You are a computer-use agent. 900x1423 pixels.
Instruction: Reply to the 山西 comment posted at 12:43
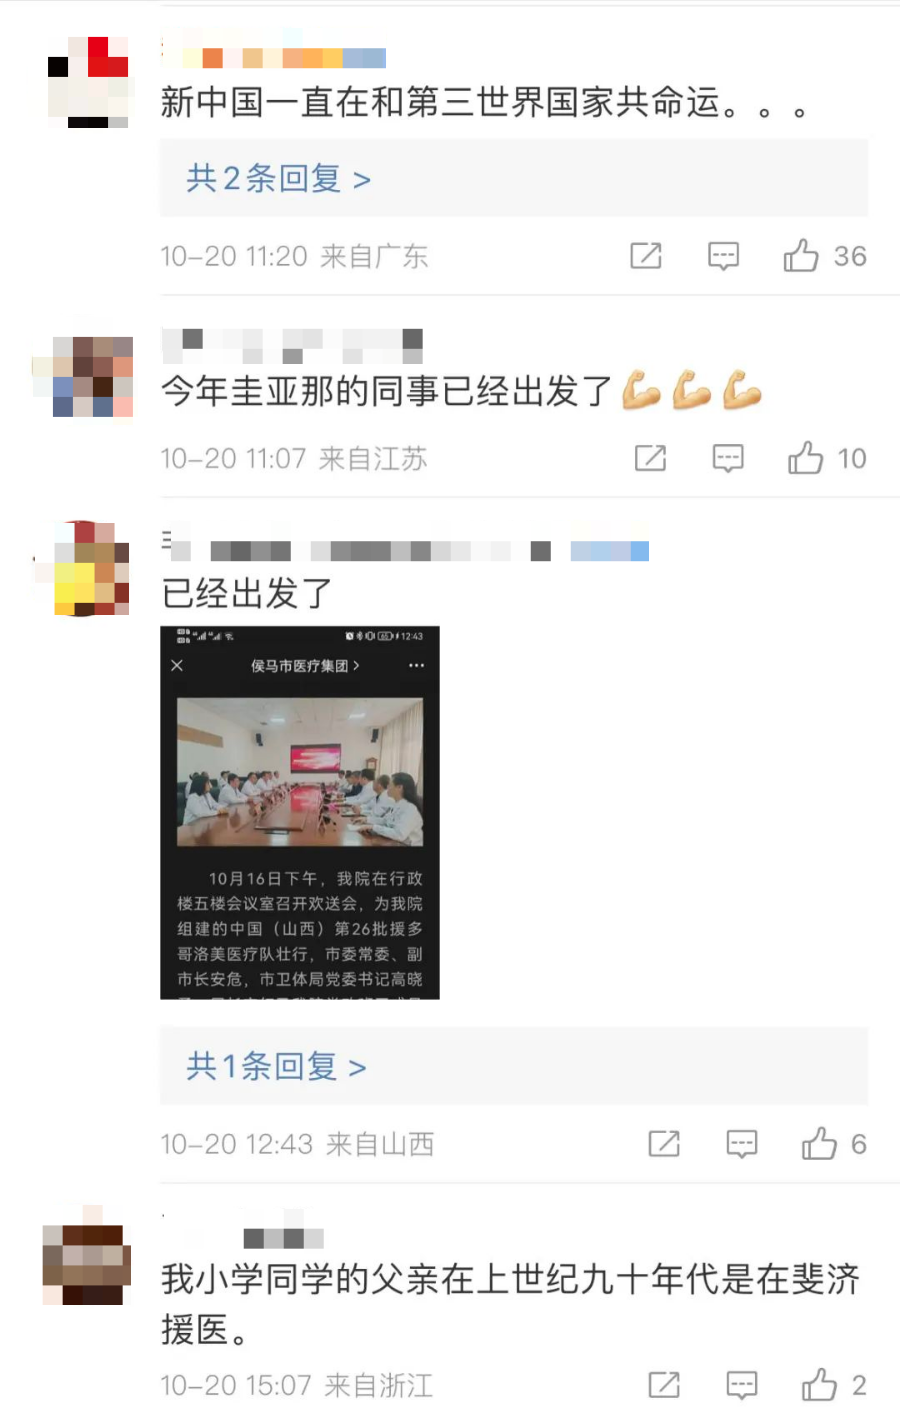click(741, 1144)
